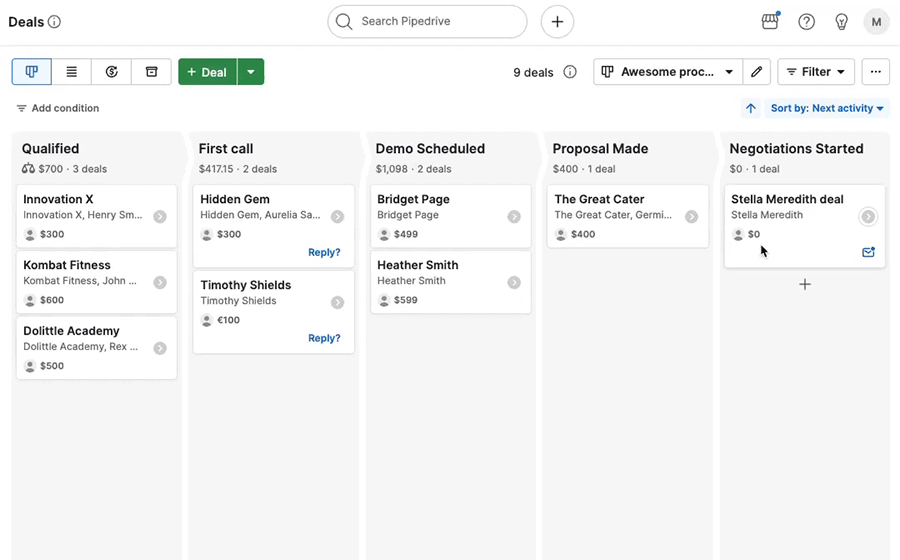Open the forecast view icon
Screen dimensions: 900x560
click(111, 72)
